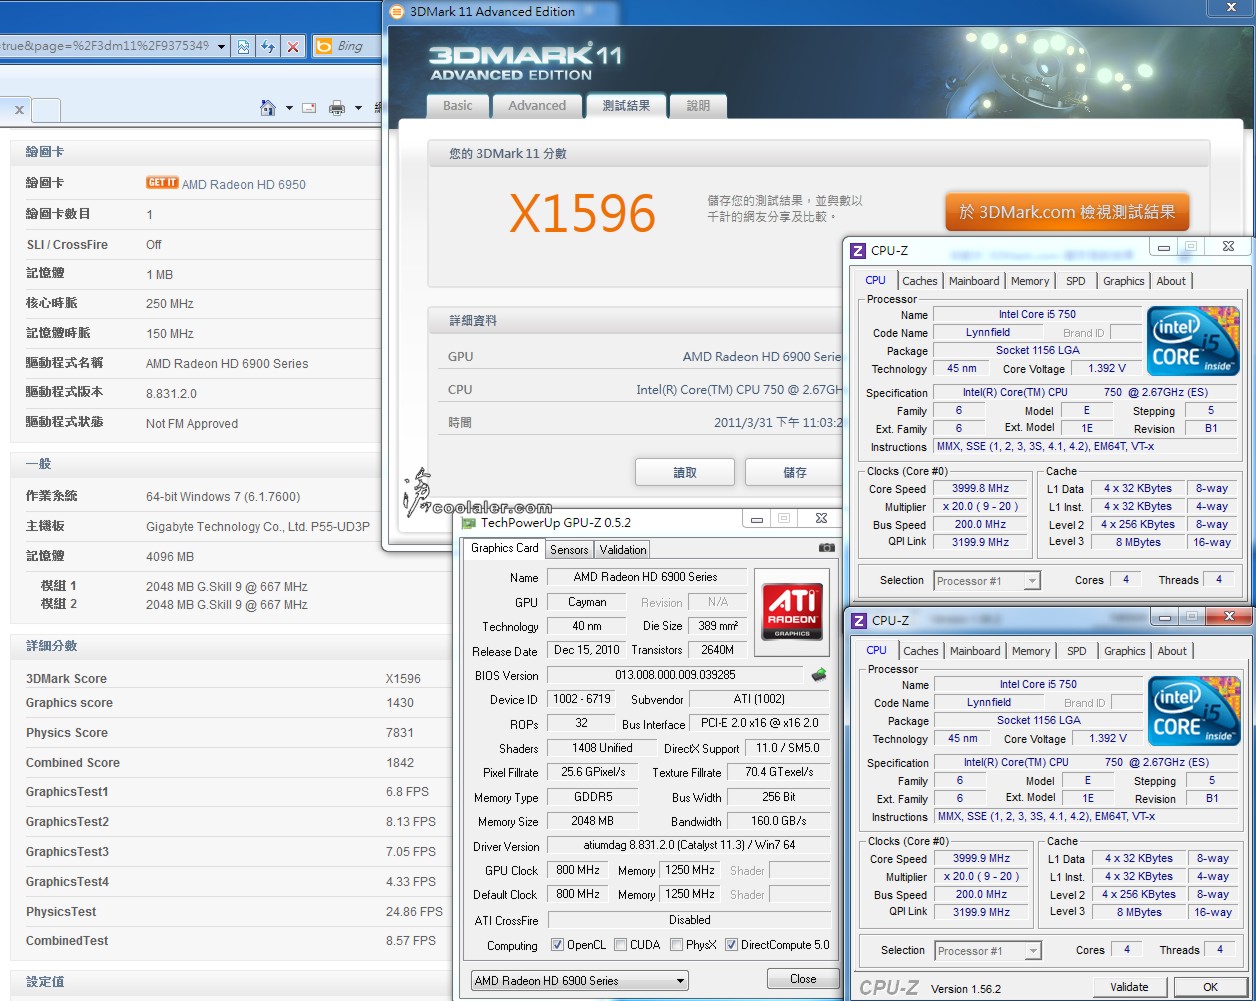This screenshot has height=1001, width=1256.
Task: Stop loading the browser page
Action: [292, 46]
